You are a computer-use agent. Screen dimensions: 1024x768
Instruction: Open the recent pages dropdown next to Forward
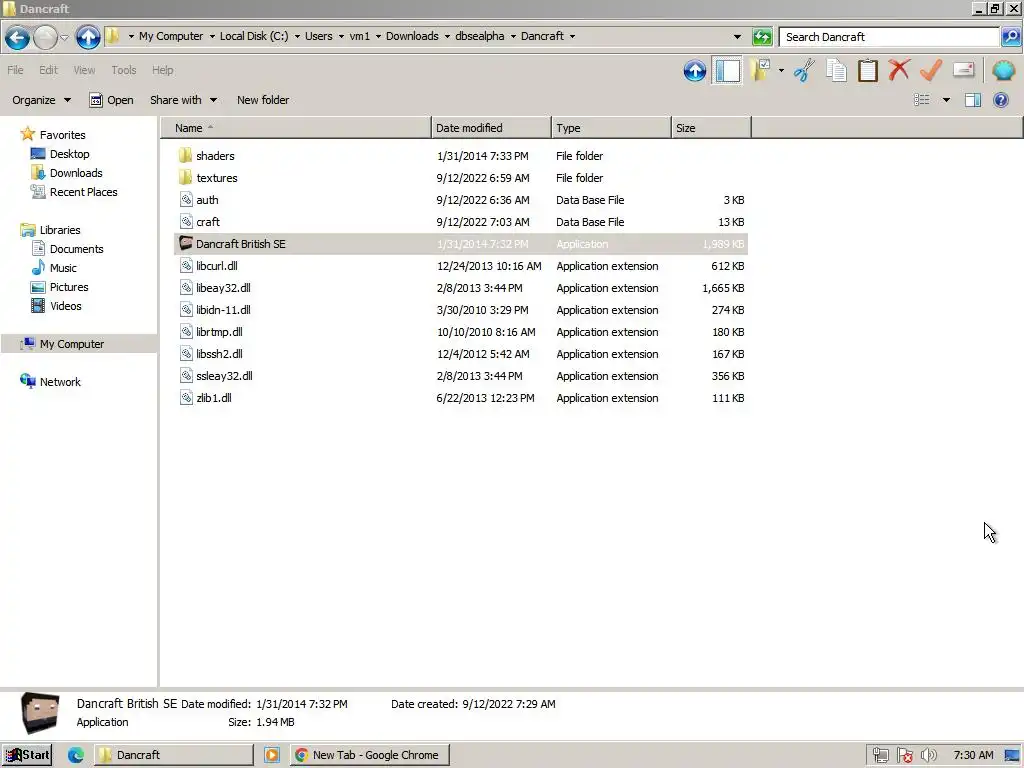pos(65,38)
